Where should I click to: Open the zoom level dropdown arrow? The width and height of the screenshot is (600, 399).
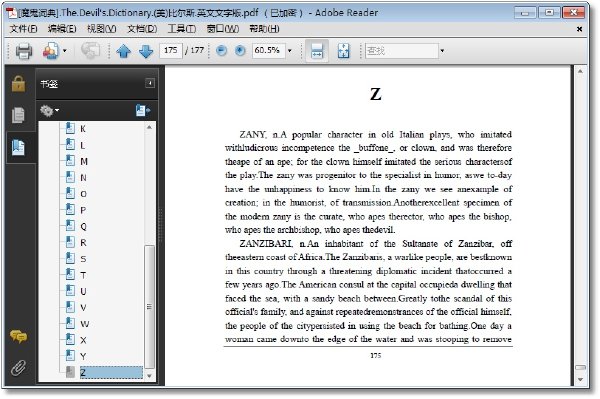290,50
